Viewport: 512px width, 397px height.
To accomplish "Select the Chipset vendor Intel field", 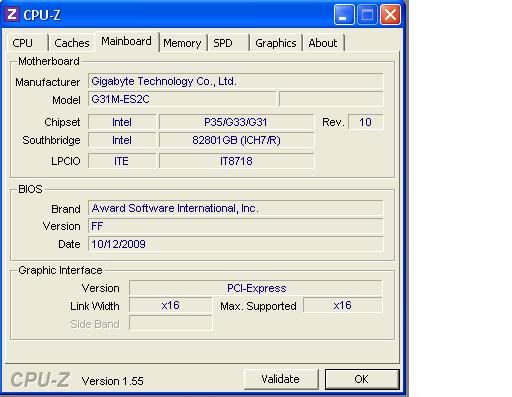I will (x=122, y=122).
